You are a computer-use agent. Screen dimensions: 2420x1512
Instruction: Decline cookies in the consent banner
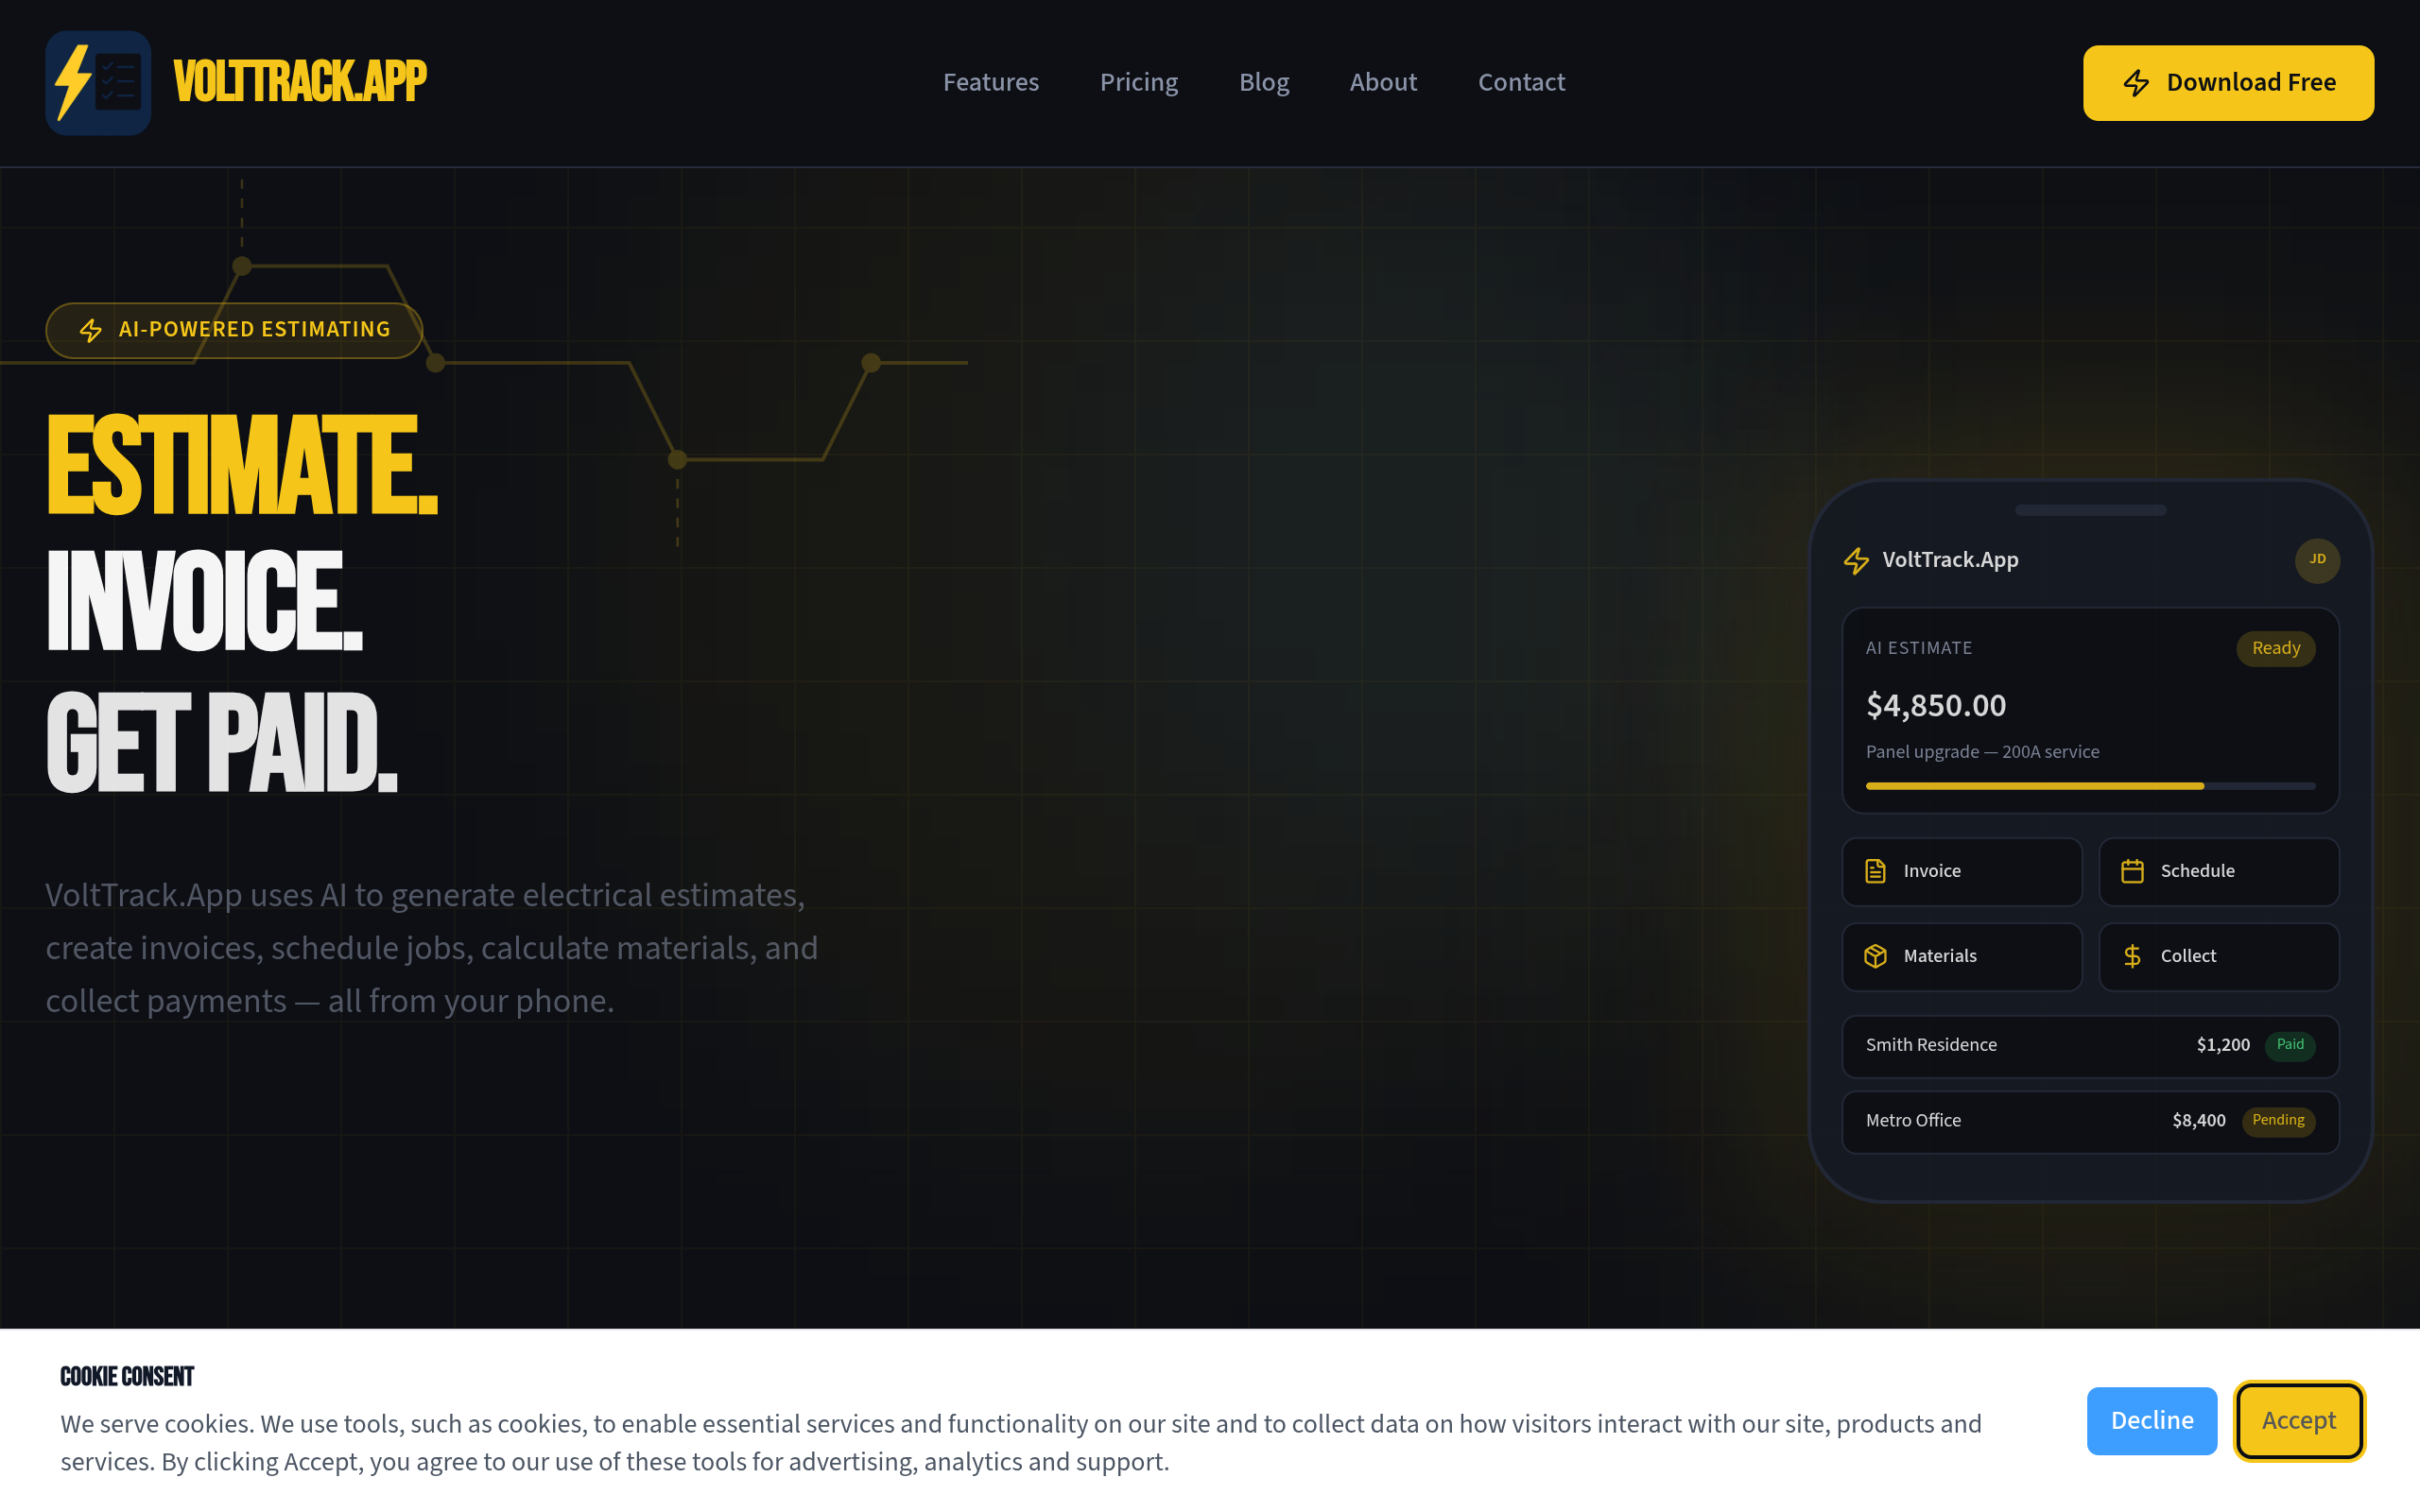coord(2151,1421)
